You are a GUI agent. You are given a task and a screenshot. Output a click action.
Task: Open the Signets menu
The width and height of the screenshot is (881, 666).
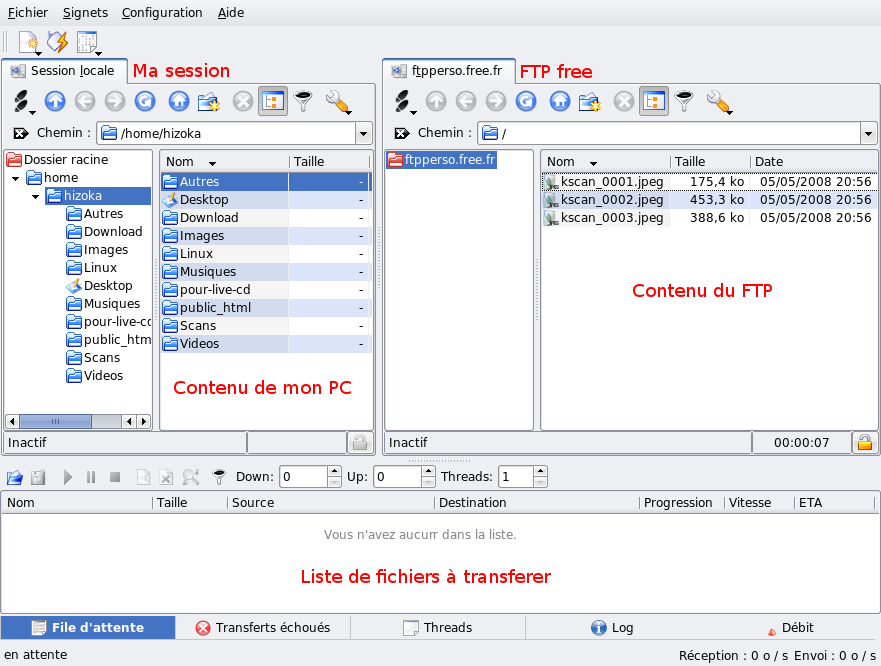(x=85, y=13)
